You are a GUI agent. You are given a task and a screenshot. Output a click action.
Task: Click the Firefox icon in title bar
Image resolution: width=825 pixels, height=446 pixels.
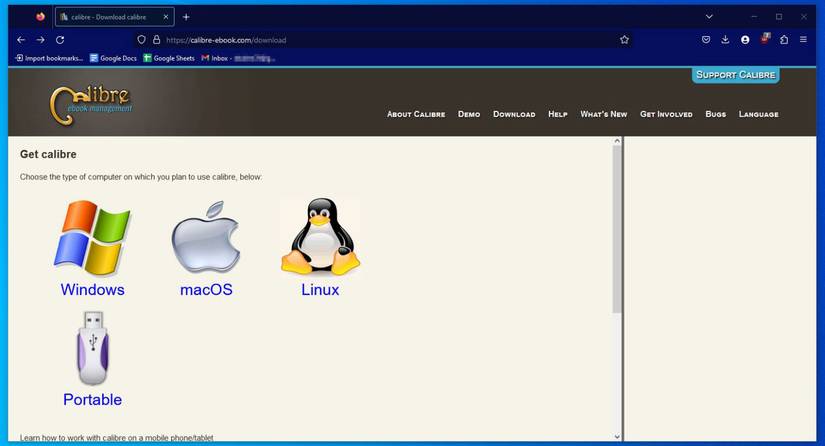click(41, 17)
